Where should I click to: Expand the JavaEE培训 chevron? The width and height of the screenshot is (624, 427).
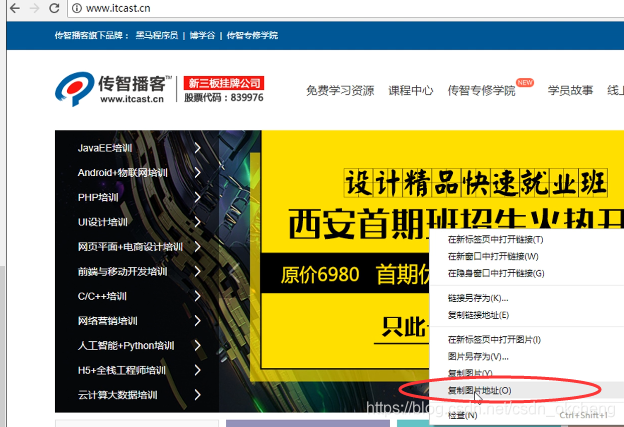tap(197, 148)
